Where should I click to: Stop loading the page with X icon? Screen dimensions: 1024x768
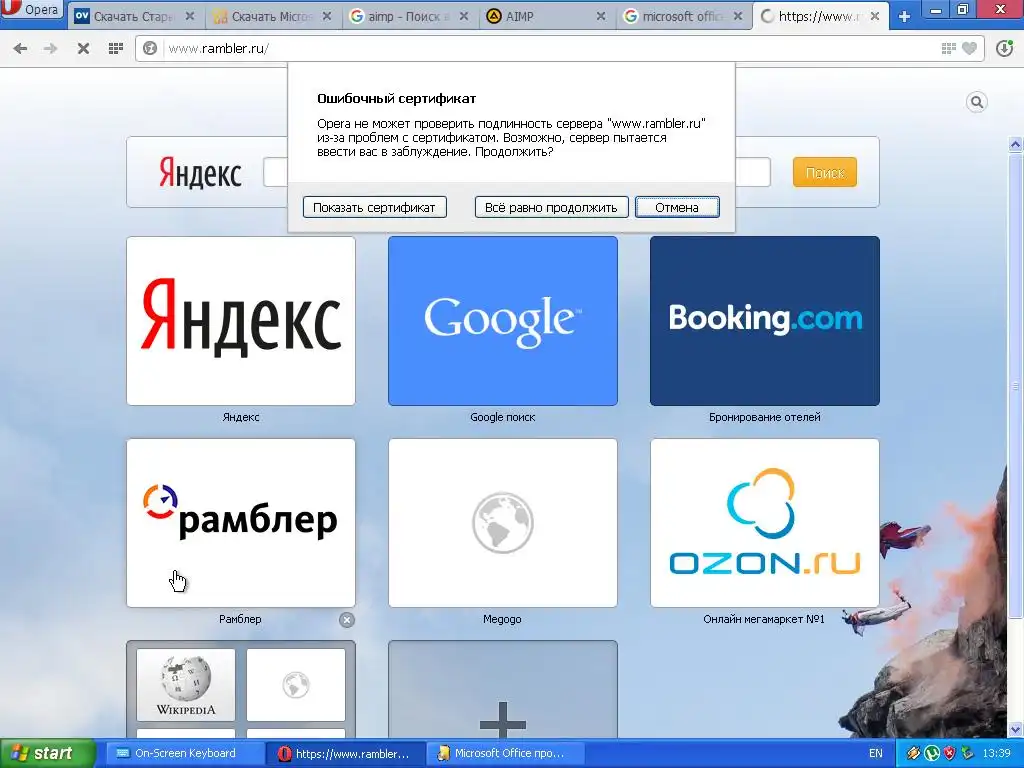pyautogui.click(x=83, y=48)
